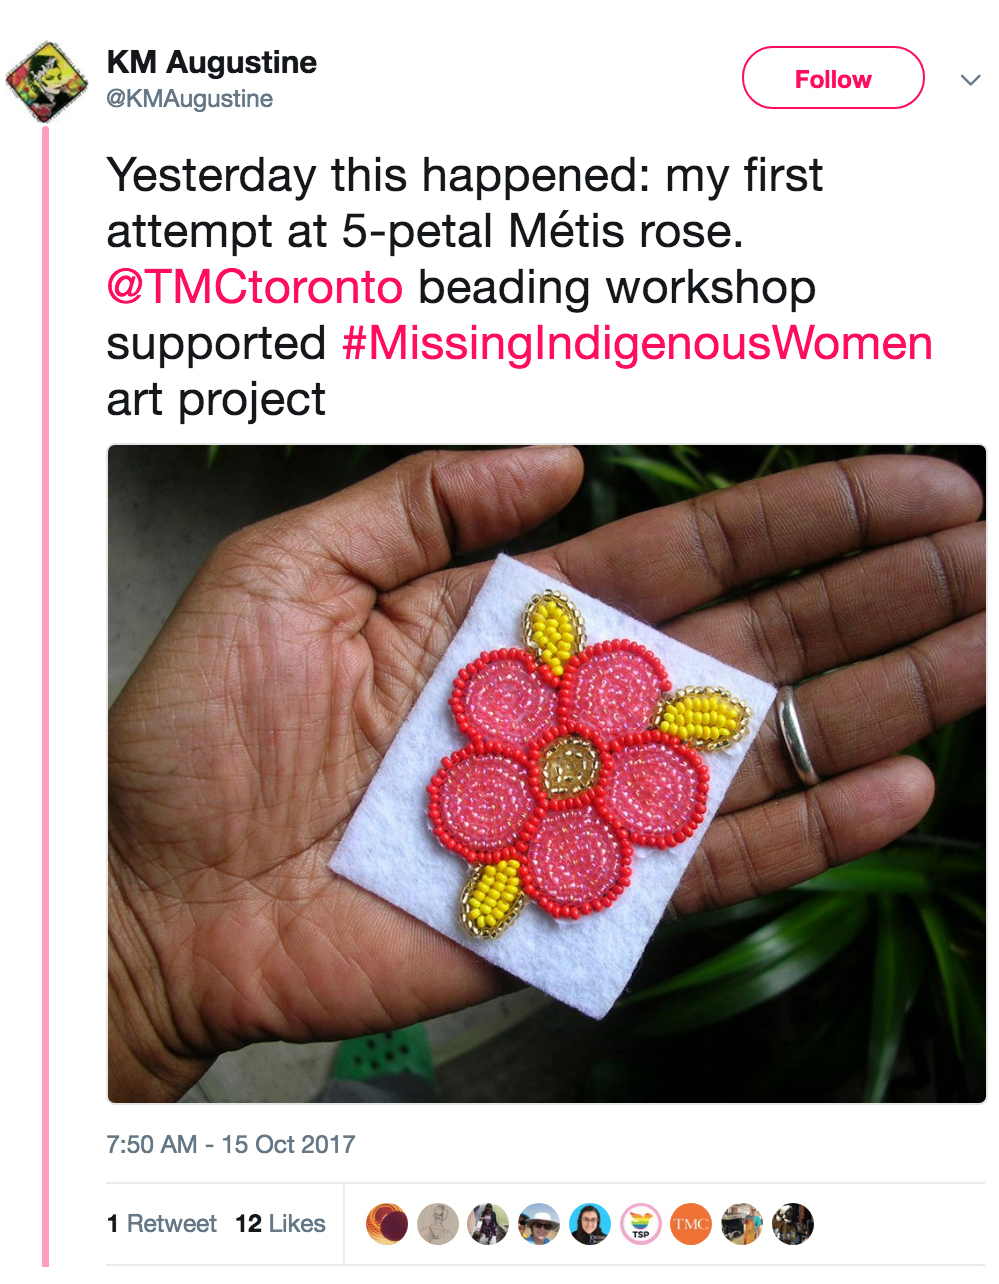This screenshot has height=1284, width=999.
Task: Open the @KMAugustine handle
Action: (x=190, y=99)
